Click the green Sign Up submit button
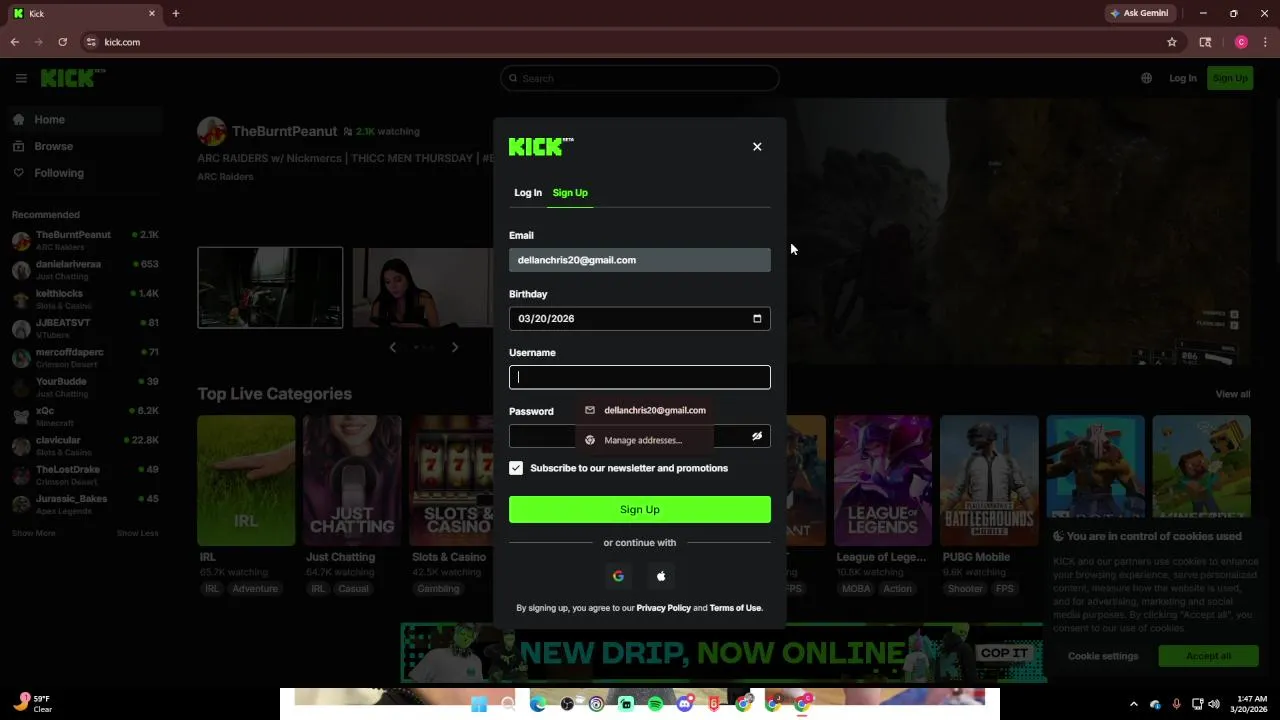Image resolution: width=1280 pixels, height=720 pixels. (x=640, y=509)
